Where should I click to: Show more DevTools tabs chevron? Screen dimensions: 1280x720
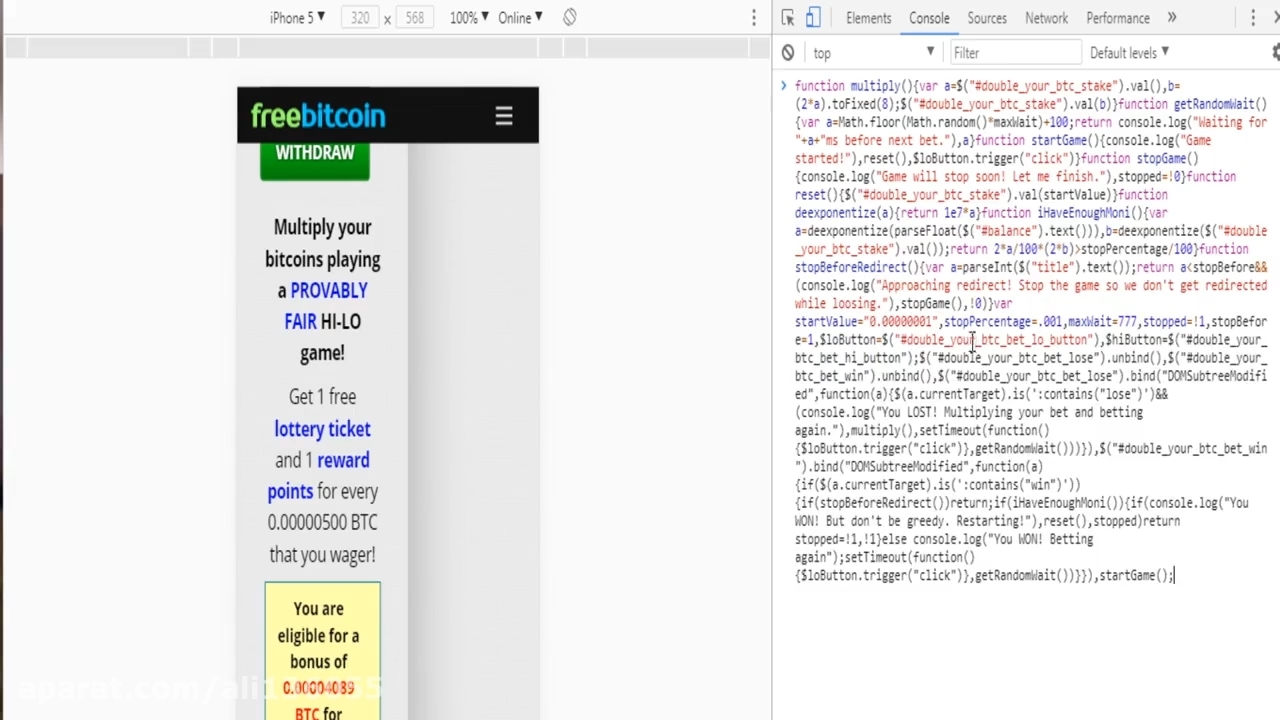pos(1172,18)
